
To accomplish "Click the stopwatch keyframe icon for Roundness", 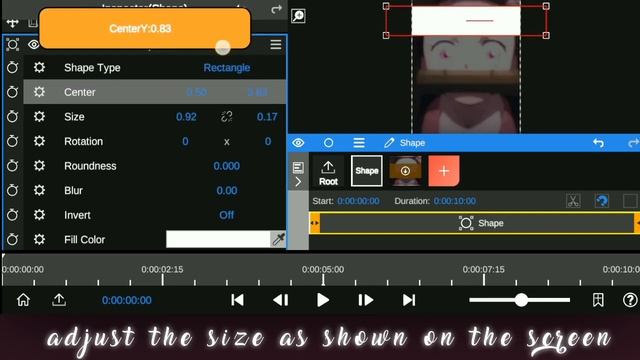I will pos(12,166).
